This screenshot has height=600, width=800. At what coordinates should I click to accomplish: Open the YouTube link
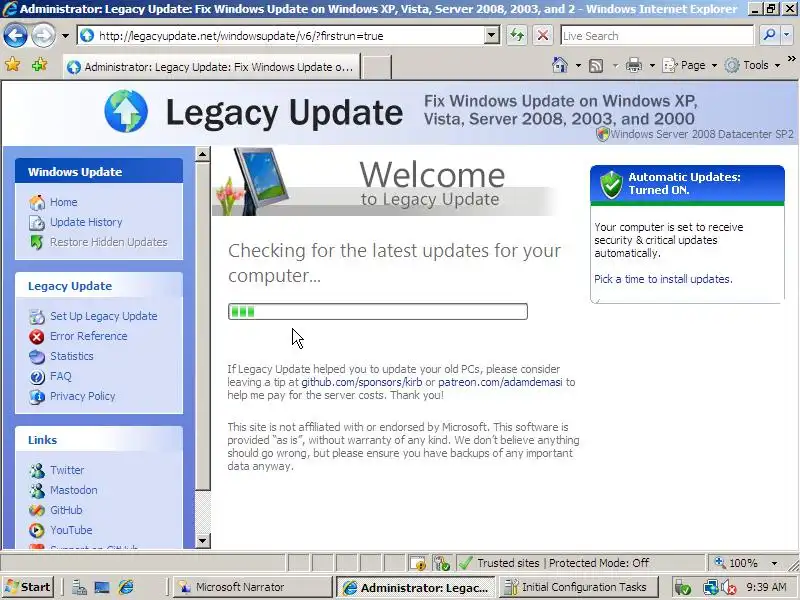(x=71, y=530)
